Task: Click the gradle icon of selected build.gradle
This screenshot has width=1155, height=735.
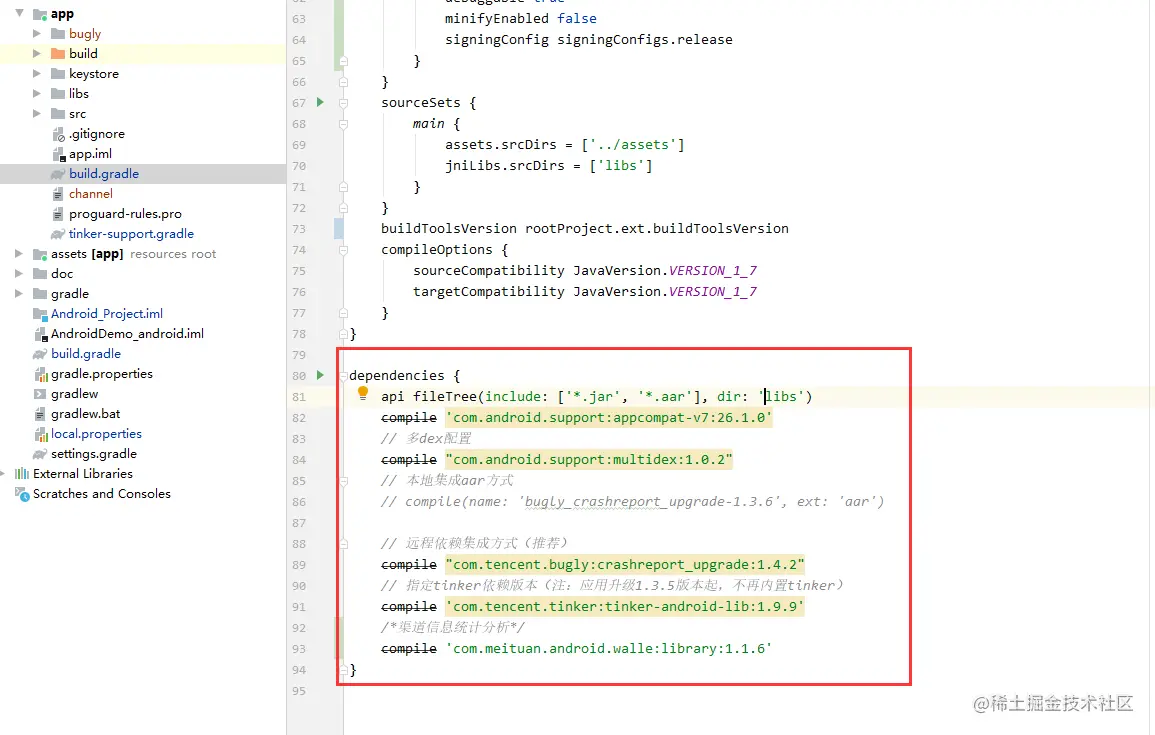Action: pyautogui.click(x=58, y=174)
